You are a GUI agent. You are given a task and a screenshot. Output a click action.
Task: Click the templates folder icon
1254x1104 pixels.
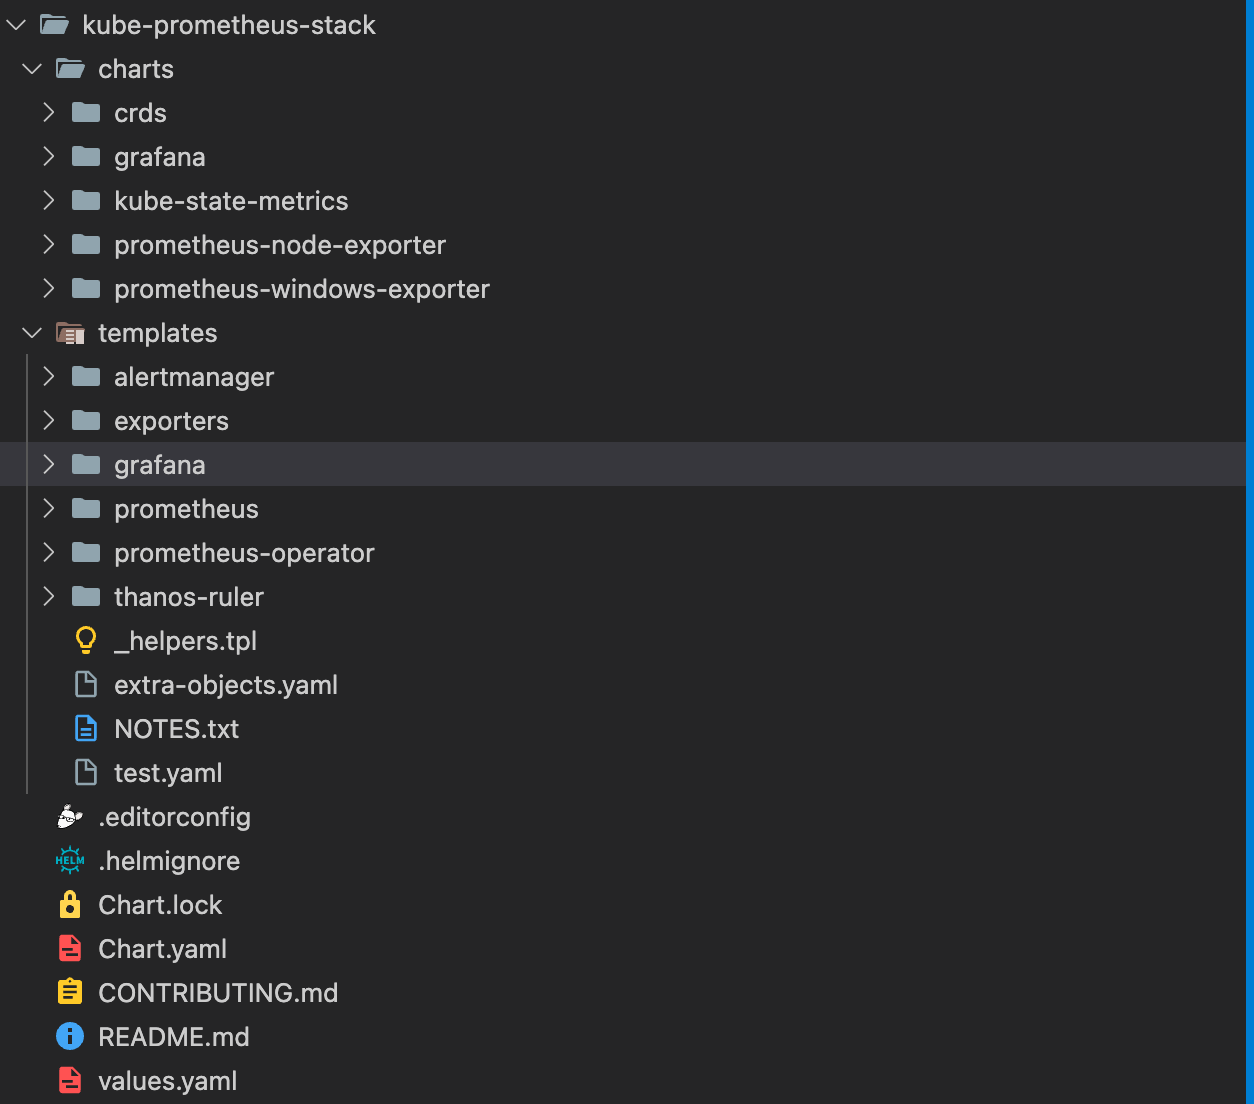point(70,333)
